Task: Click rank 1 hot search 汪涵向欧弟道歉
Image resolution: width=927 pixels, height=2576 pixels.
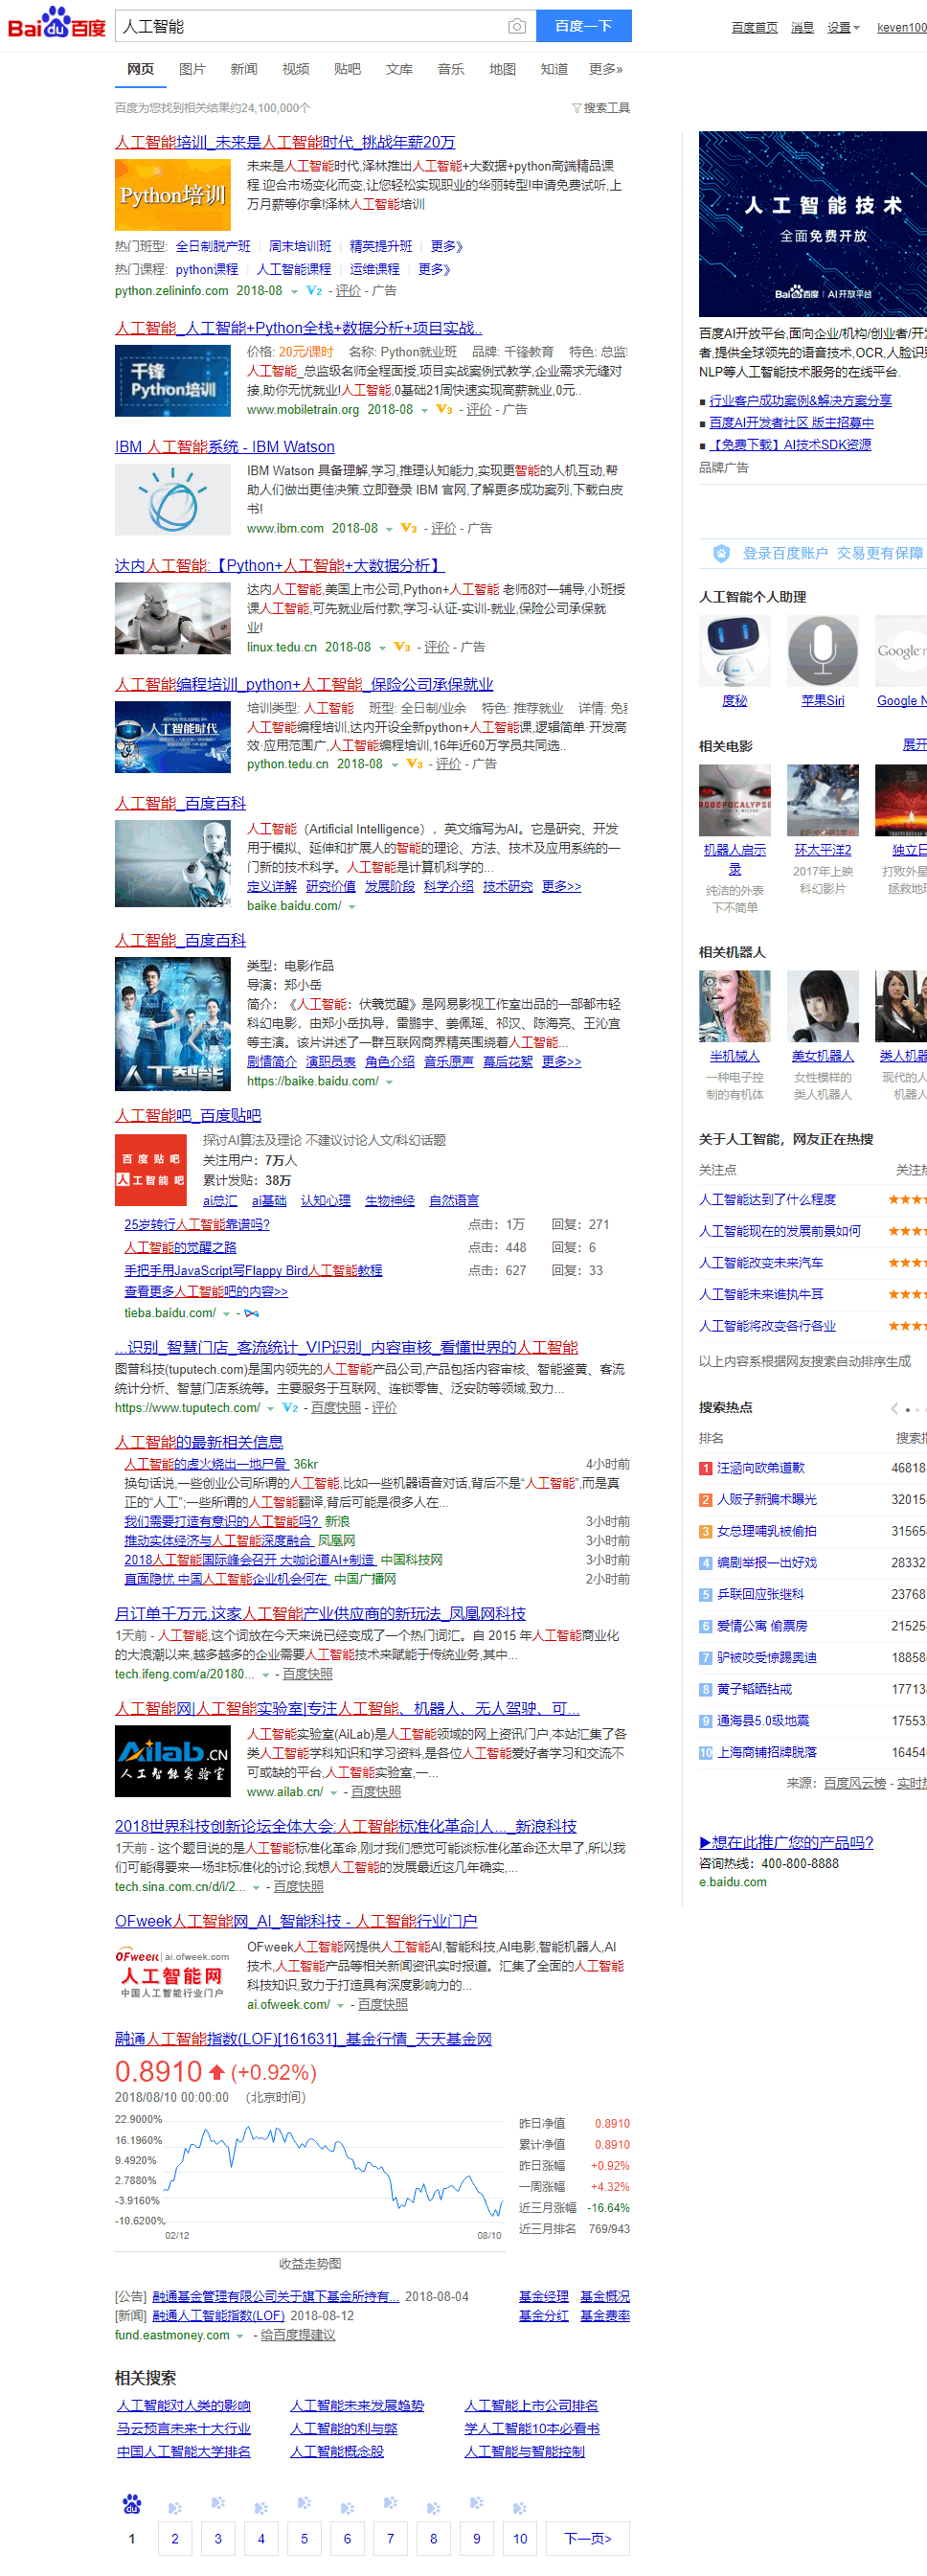Action: (x=761, y=1468)
